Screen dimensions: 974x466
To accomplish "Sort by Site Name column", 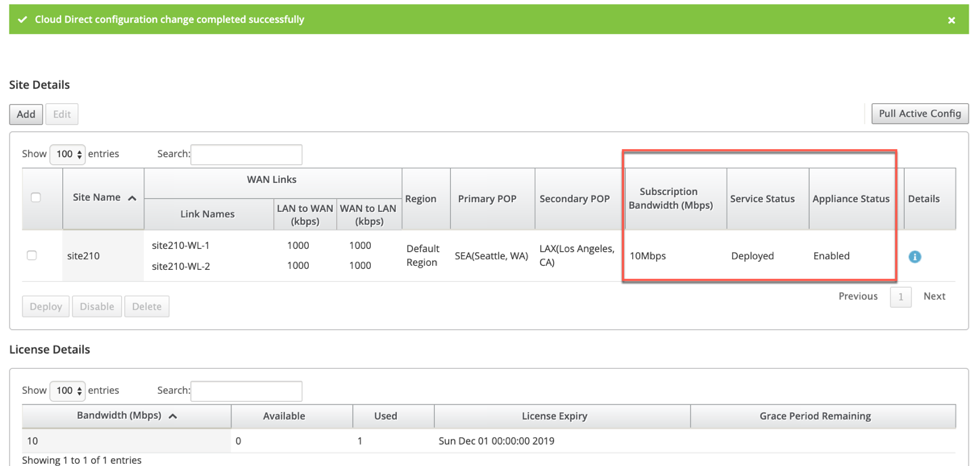I will pos(103,198).
